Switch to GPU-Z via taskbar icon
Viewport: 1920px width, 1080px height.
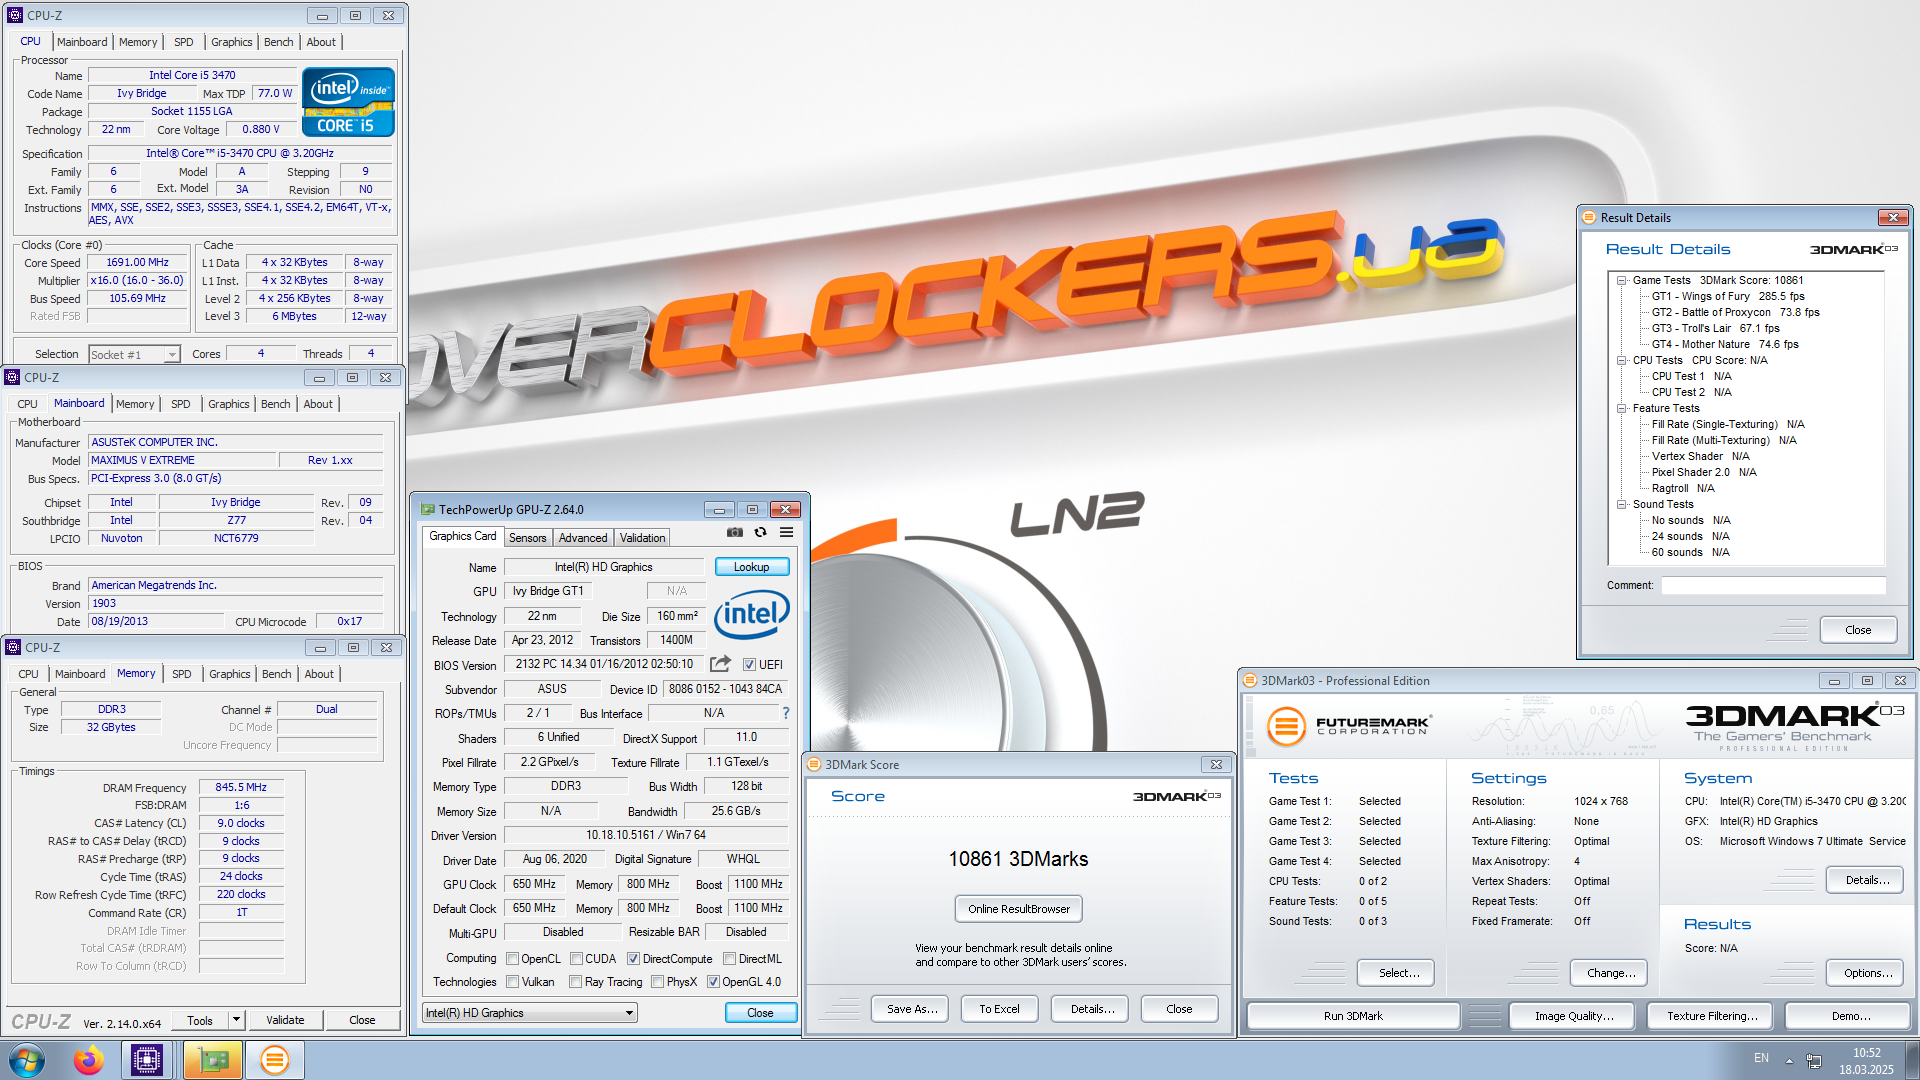click(213, 1060)
